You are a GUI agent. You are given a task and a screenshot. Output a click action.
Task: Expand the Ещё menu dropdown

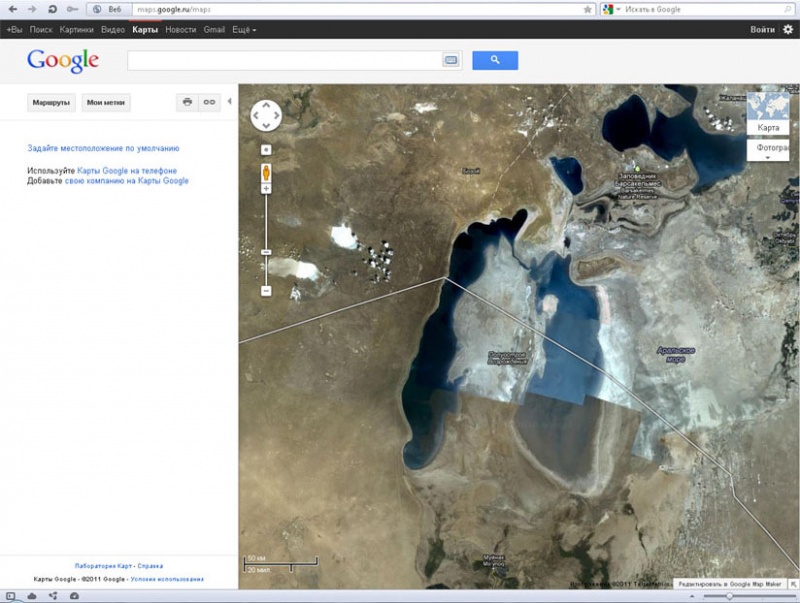coord(244,30)
